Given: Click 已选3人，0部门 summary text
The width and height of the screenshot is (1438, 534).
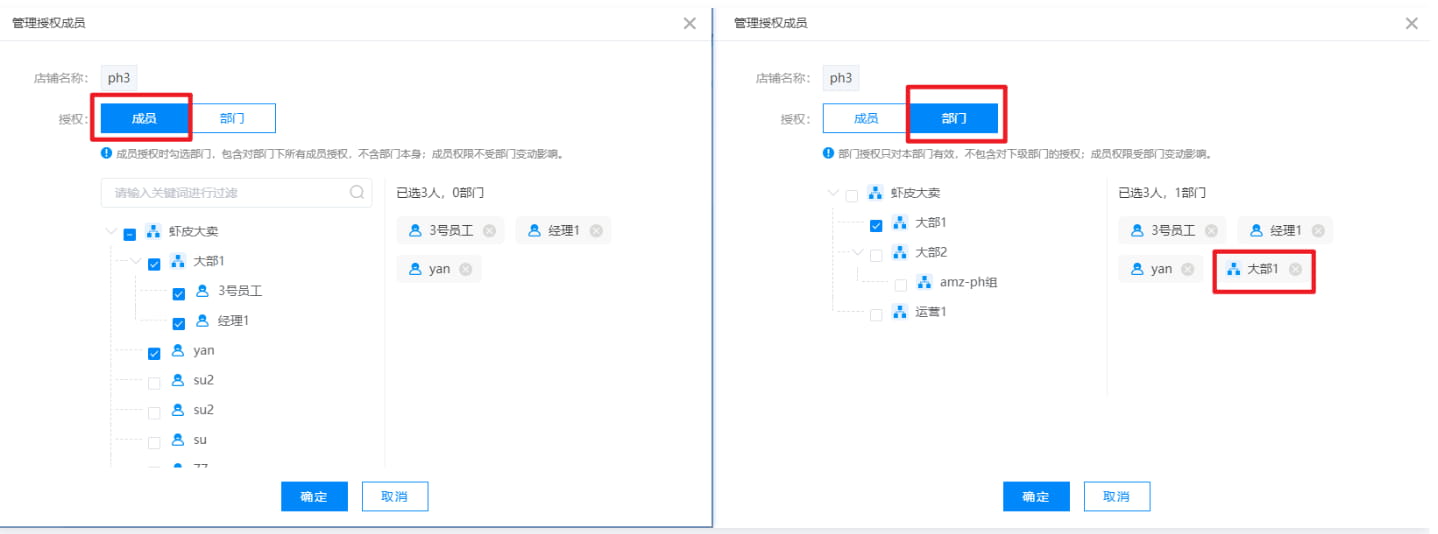Looking at the screenshot, I should [x=440, y=193].
